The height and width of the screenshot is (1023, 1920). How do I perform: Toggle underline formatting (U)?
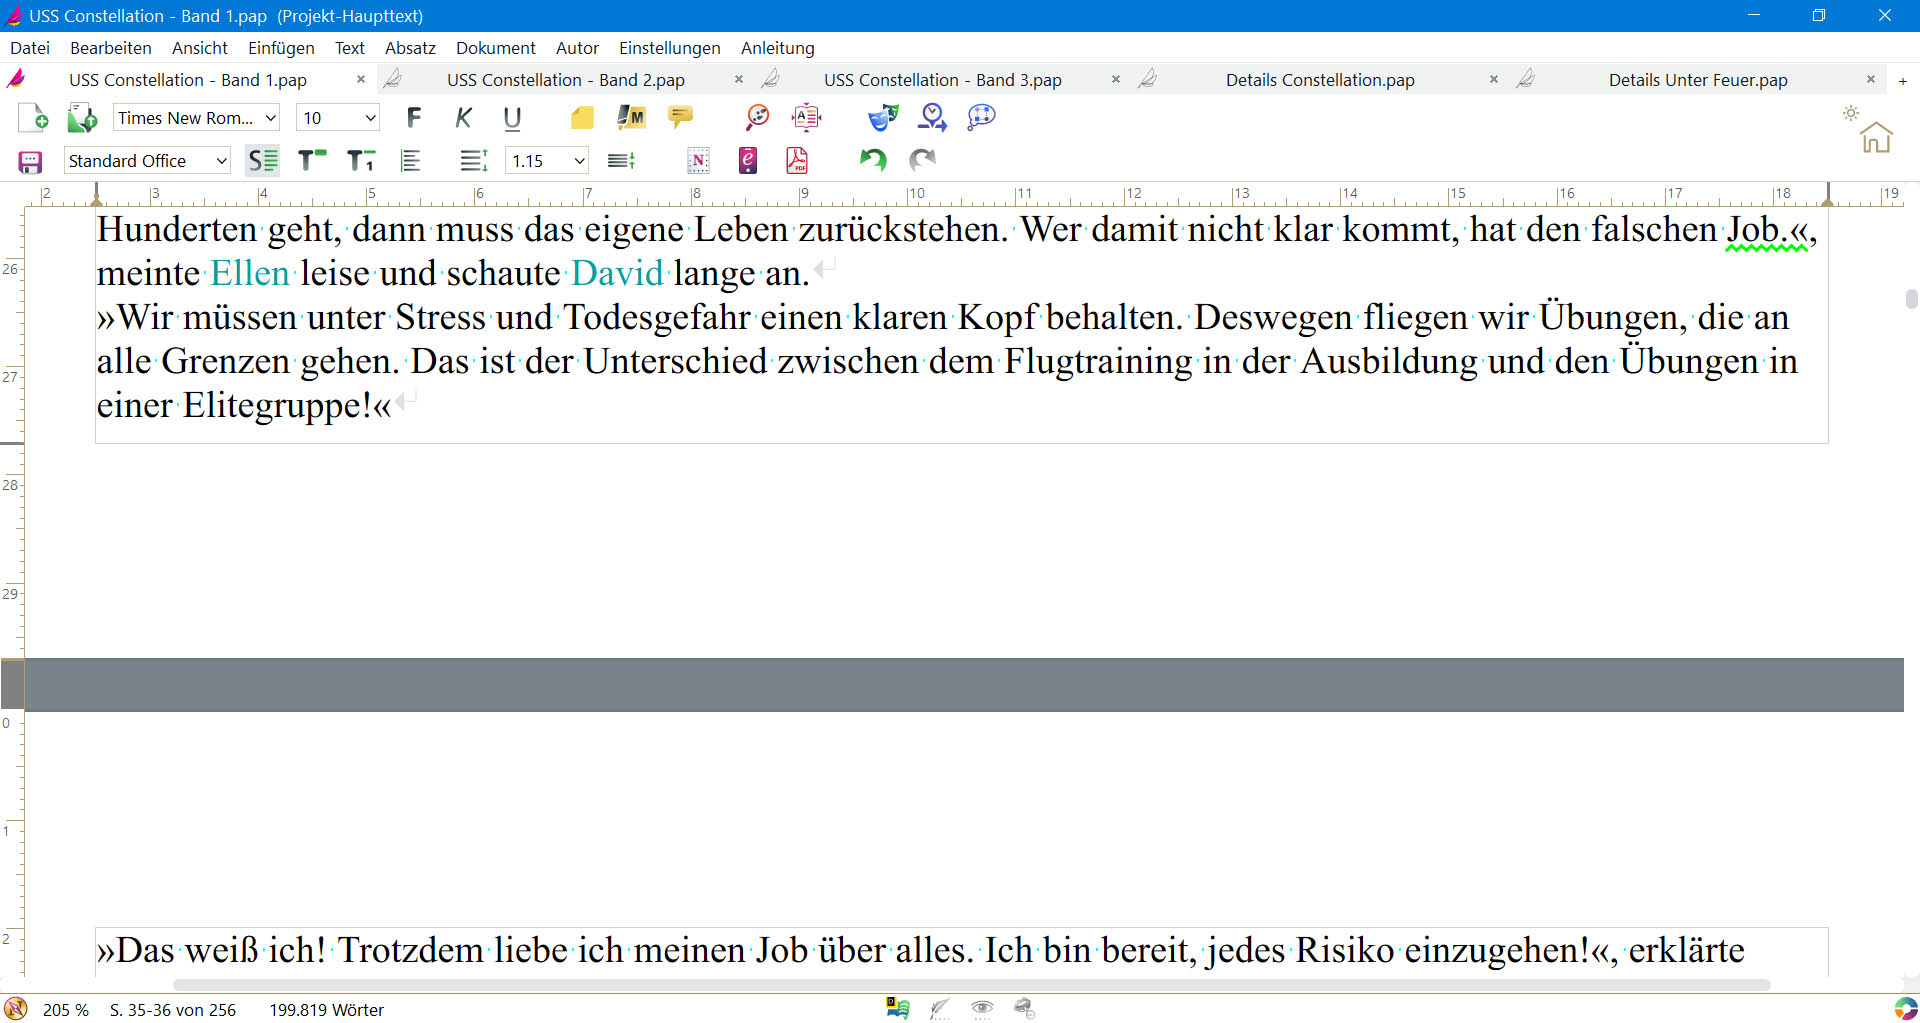coord(512,118)
